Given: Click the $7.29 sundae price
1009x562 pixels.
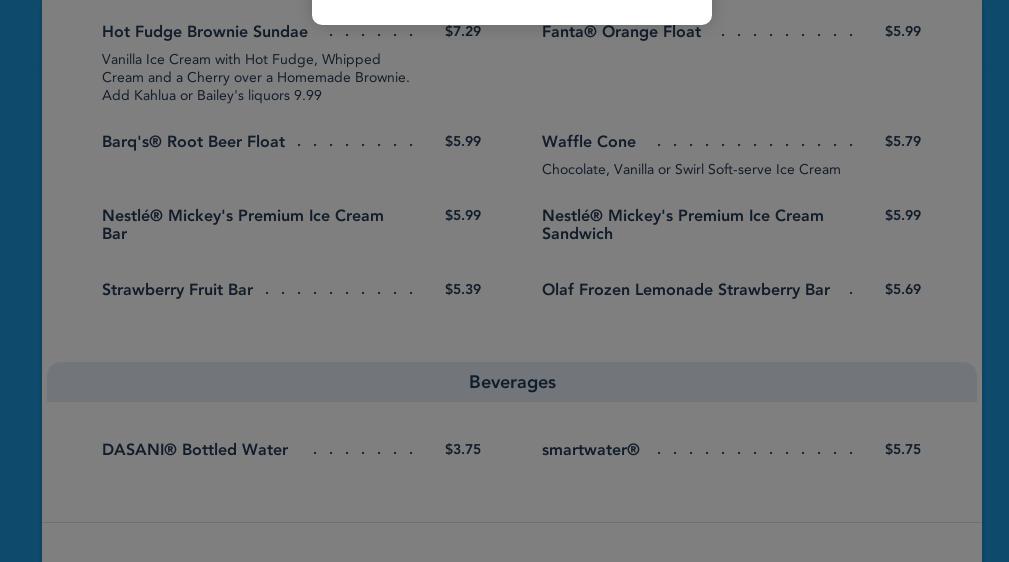Looking at the screenshot, I should pos(463,32).
